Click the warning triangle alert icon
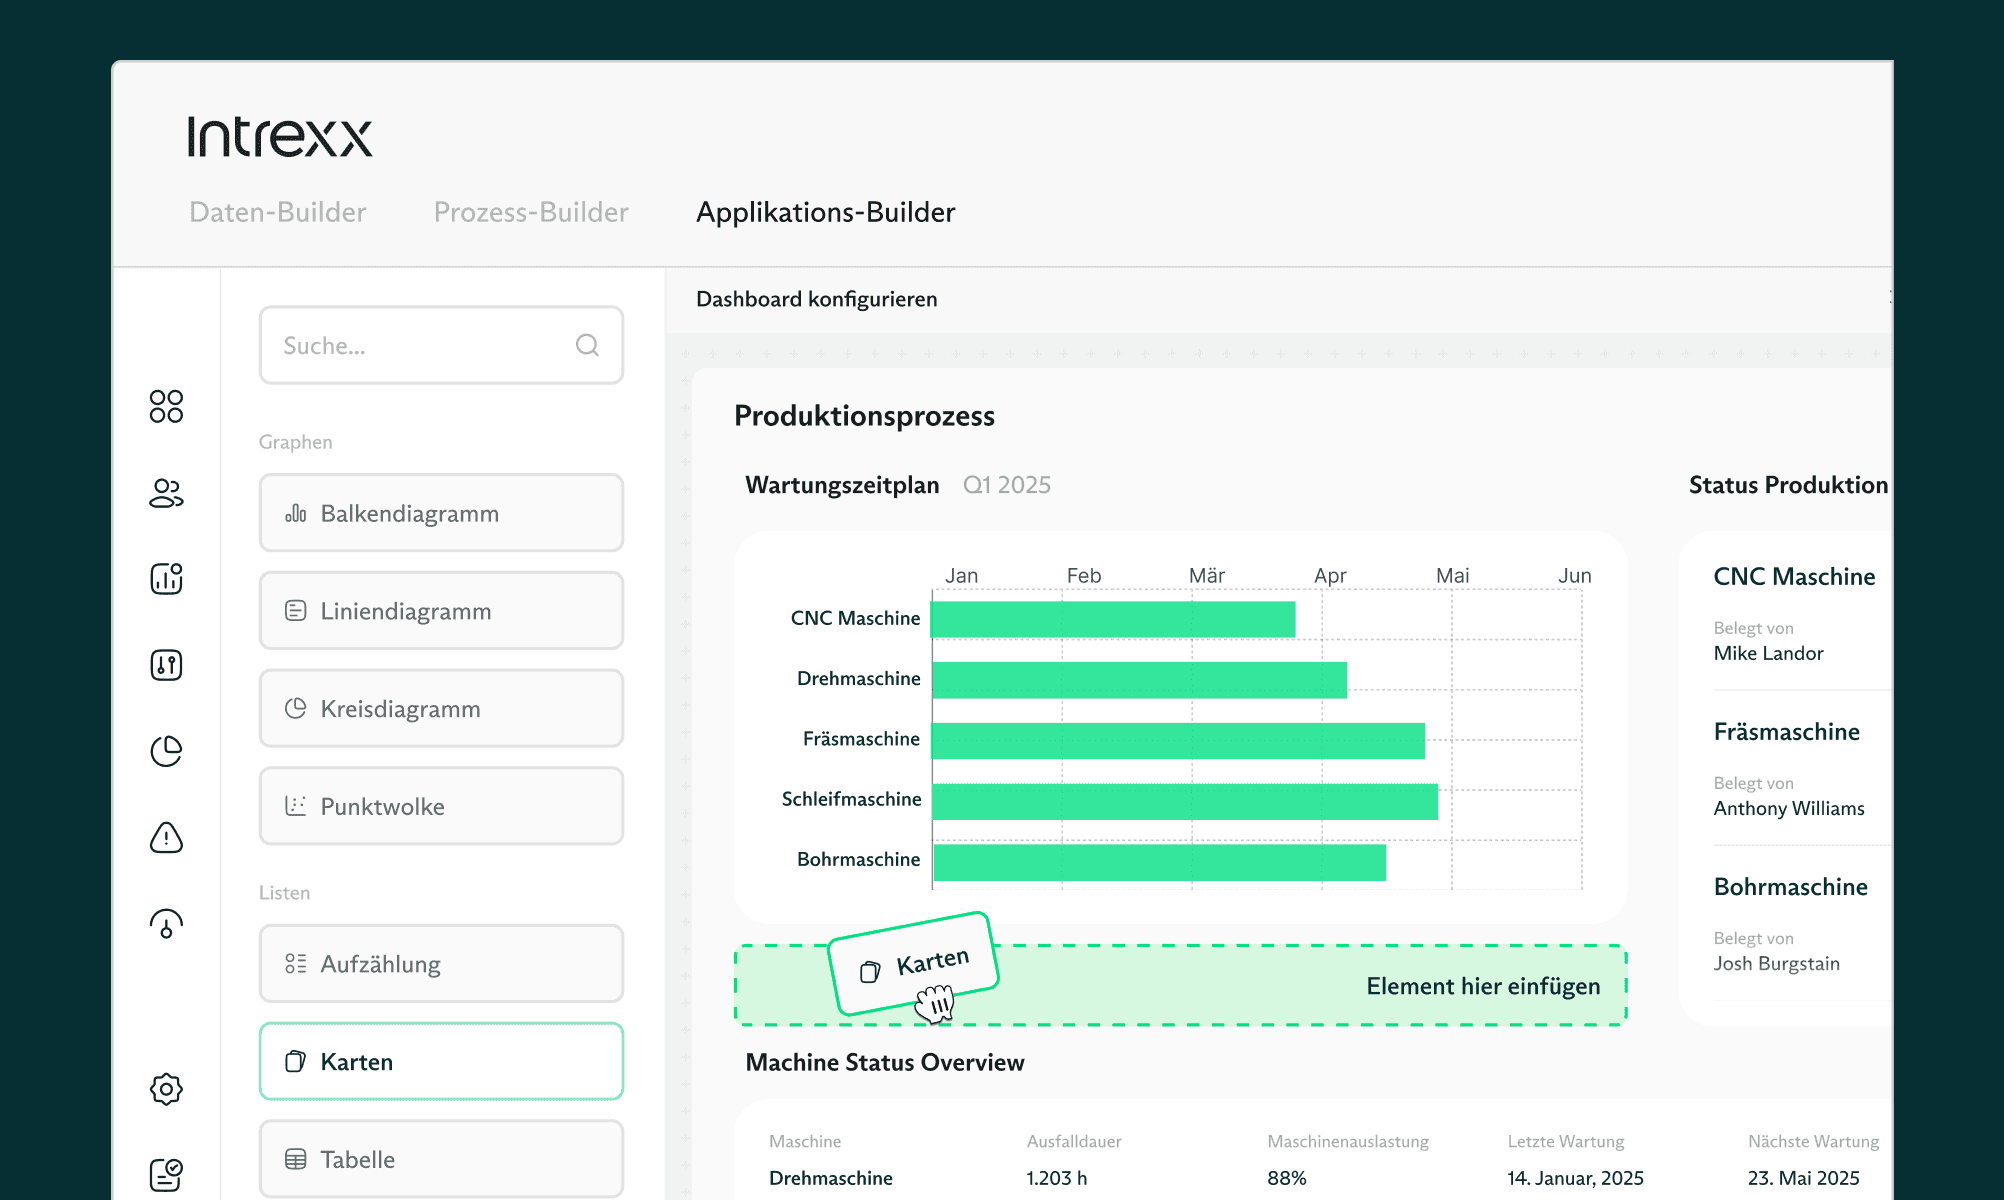Viewport: 2004px width, 1200px height. [x=166, y=838]
